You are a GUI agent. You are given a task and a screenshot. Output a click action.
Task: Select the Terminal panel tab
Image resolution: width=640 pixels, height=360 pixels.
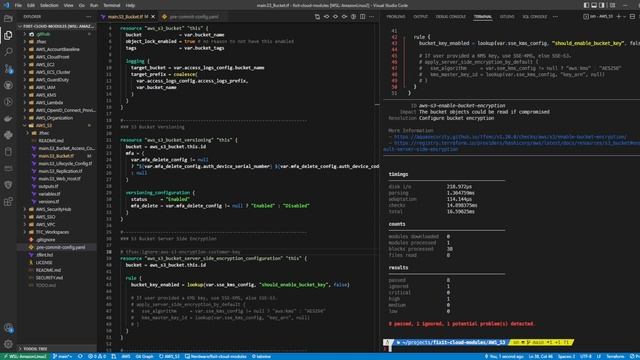click(482, 17)
